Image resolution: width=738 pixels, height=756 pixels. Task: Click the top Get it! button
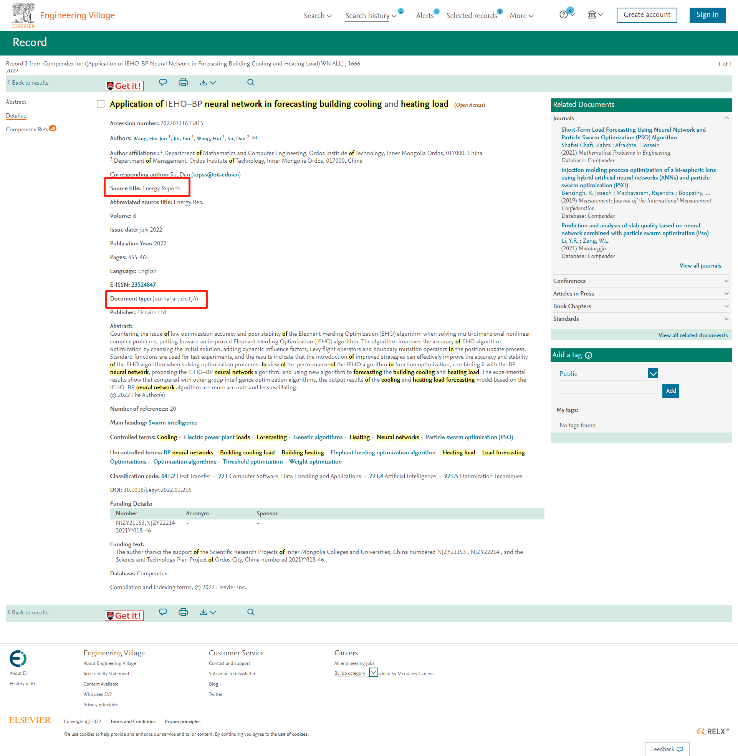pyautogui.click(x=125, y=86)
